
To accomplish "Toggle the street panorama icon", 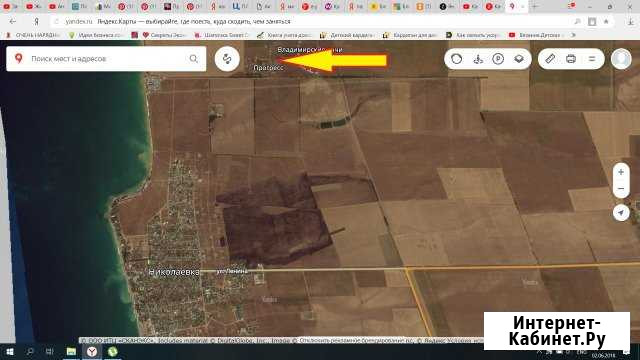I will [478, 59].
